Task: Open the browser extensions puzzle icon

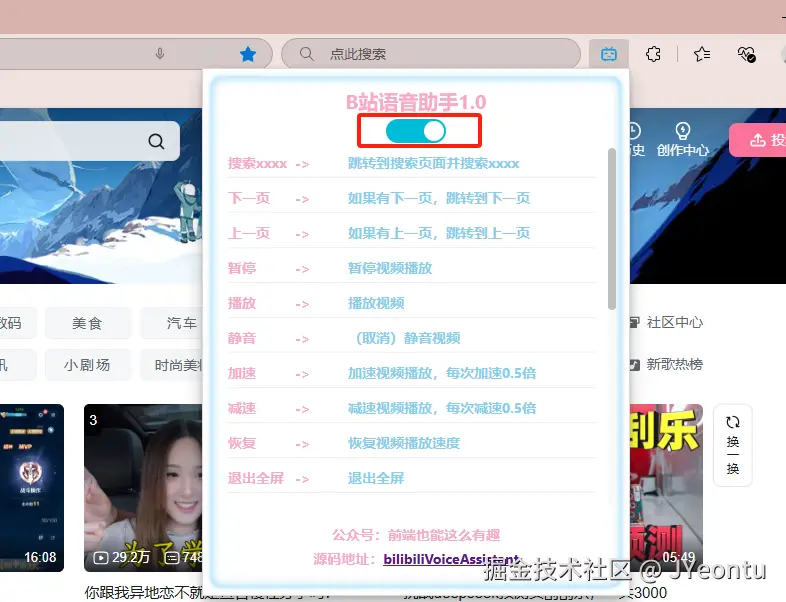Action: 653,54
